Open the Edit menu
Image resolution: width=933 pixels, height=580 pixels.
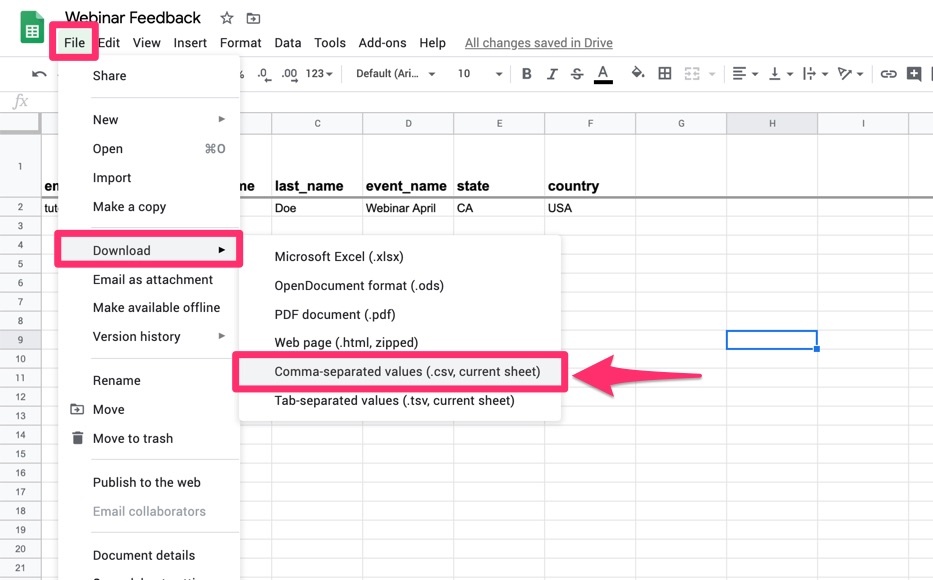point(109,43)
